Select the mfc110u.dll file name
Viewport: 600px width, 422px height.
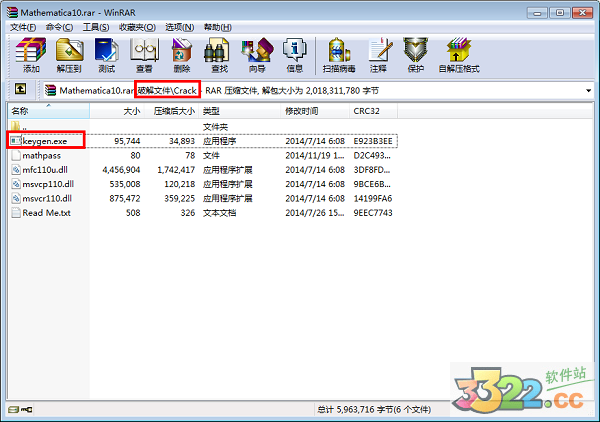(45, 170)
